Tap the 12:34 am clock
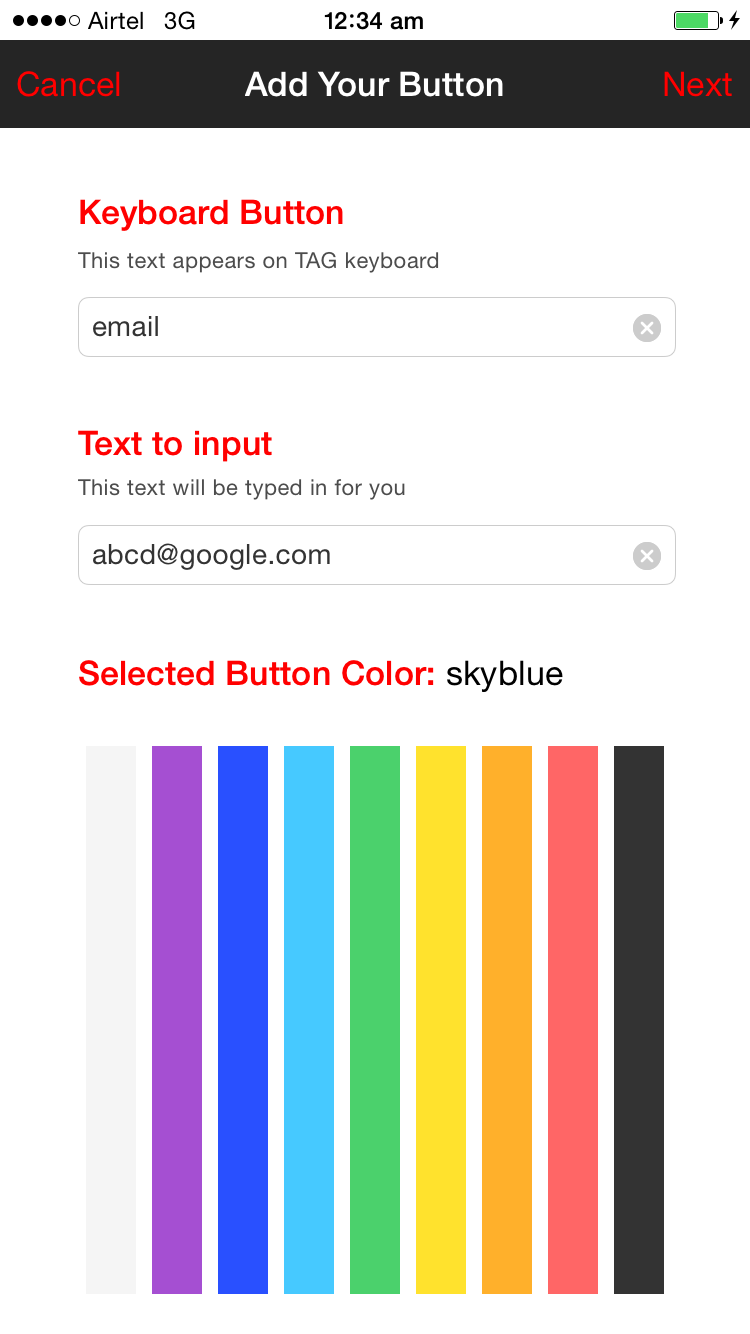Image resolution: width=750 pixels, height=1334 pixels. click(374, 20)
